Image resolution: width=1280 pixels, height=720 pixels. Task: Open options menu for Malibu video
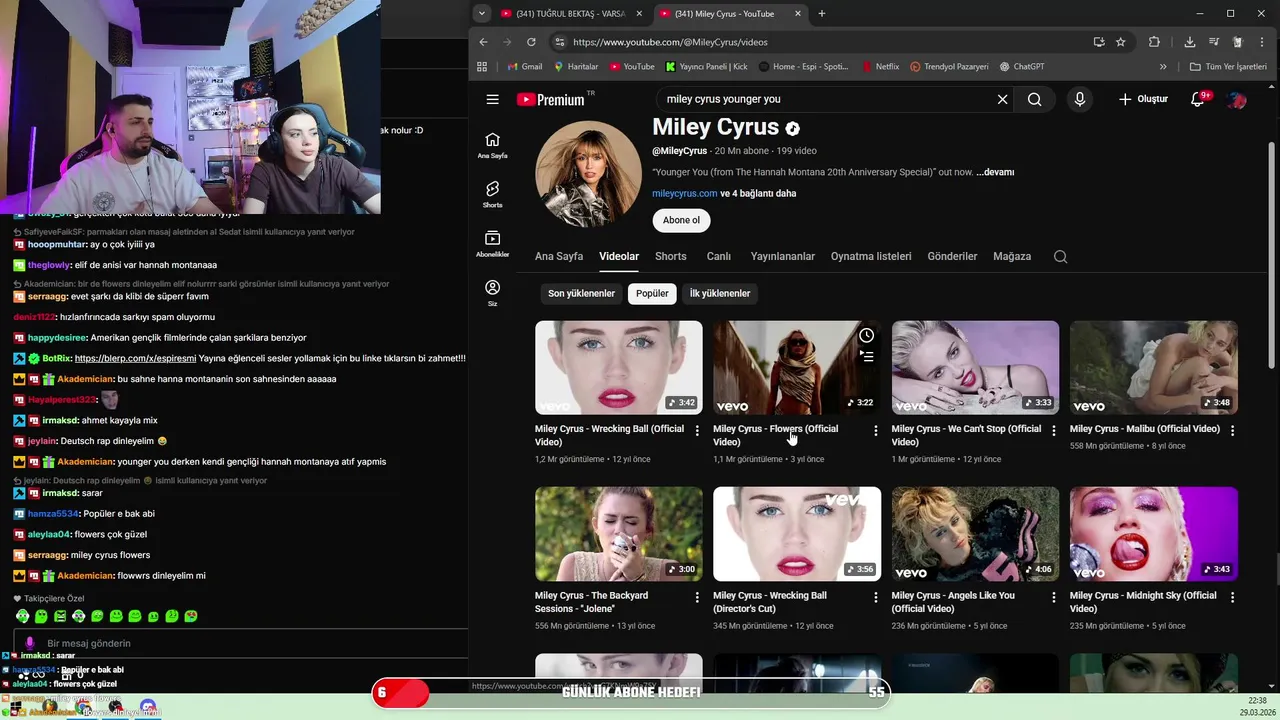click(1232, 430)
